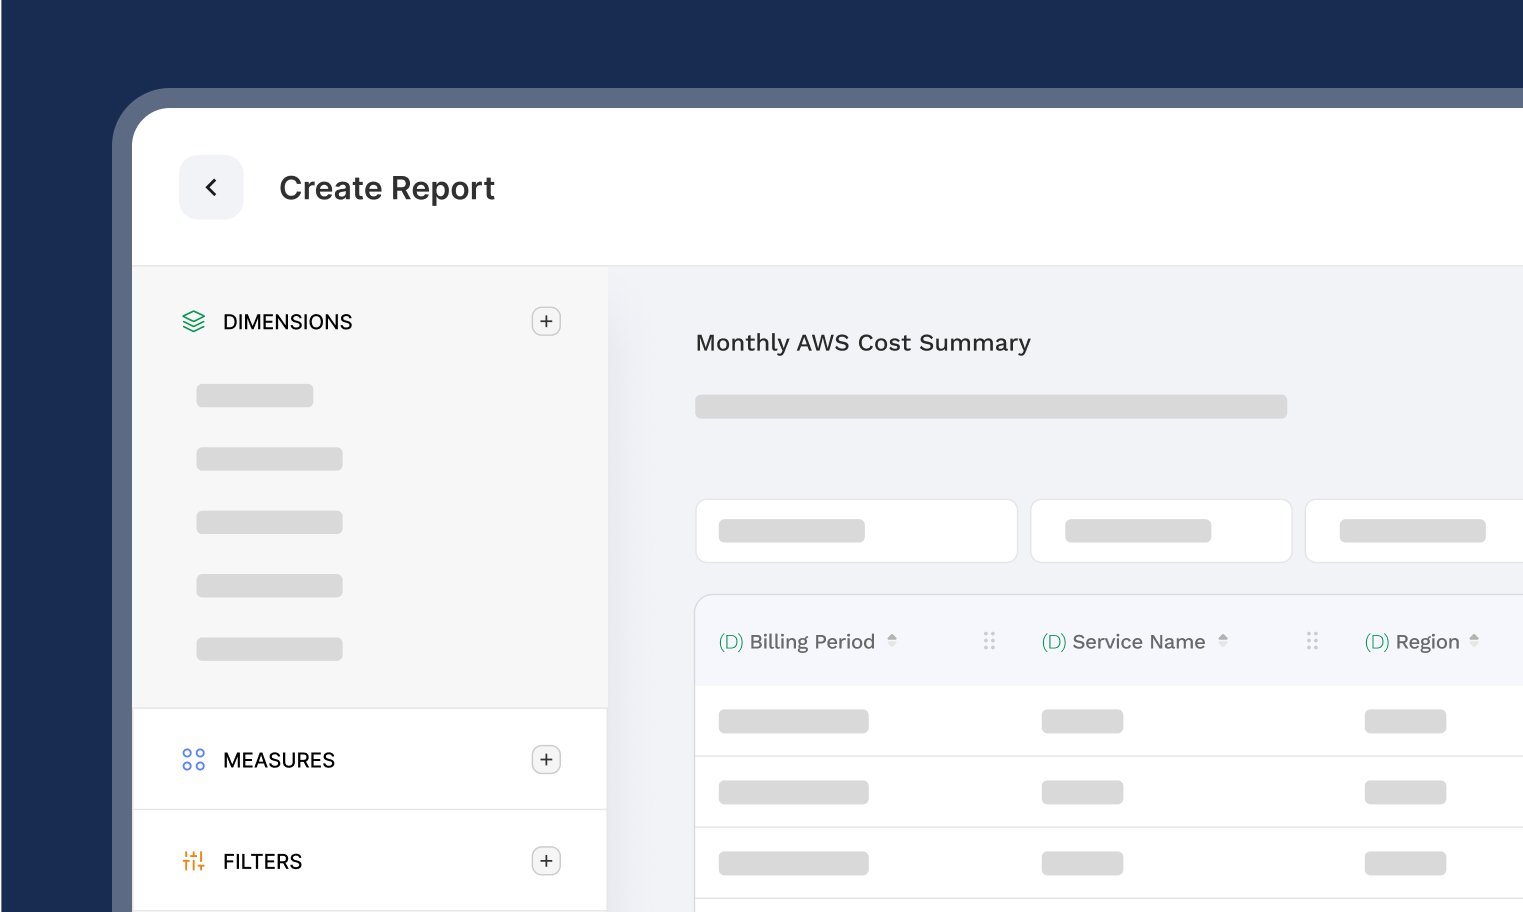Click the Measures four-circles icon
The image size is (1523, 912).
tap(194, 760)
